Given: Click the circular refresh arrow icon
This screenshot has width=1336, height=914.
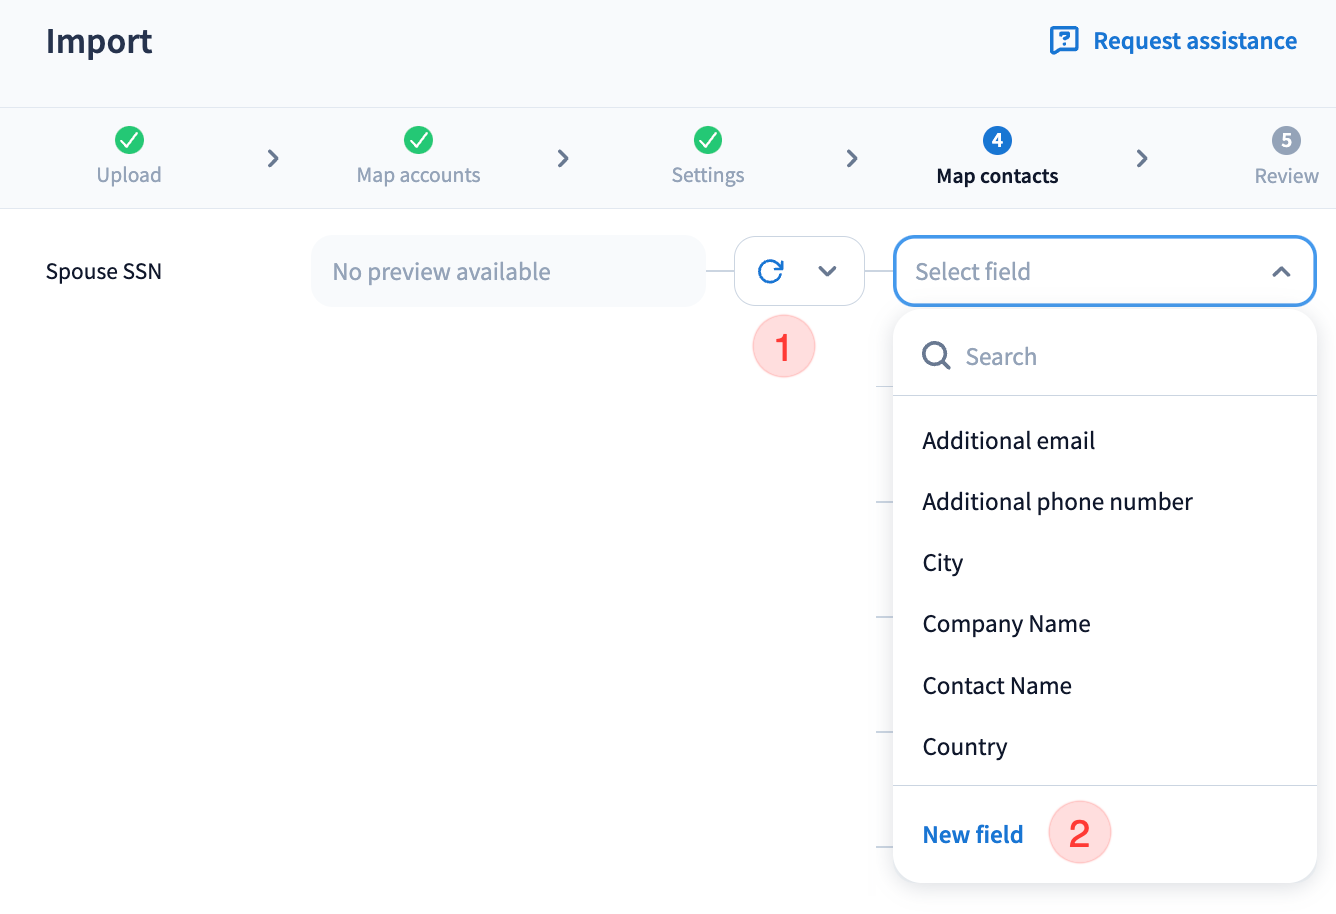Looking at the screenshot, I should click(771, 271).
